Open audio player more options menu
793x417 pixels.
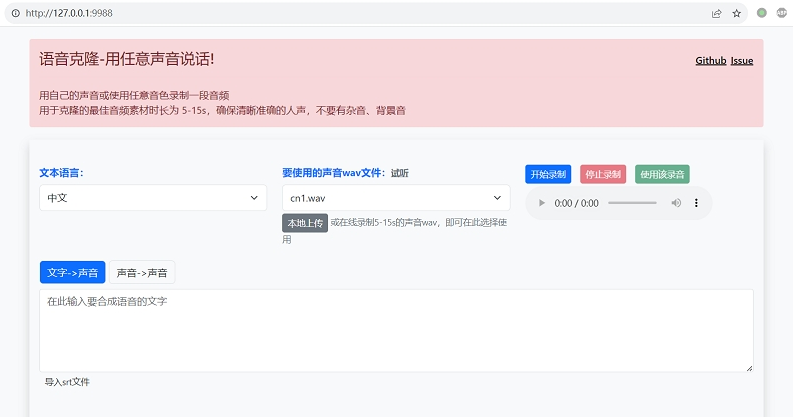(697, 203)
